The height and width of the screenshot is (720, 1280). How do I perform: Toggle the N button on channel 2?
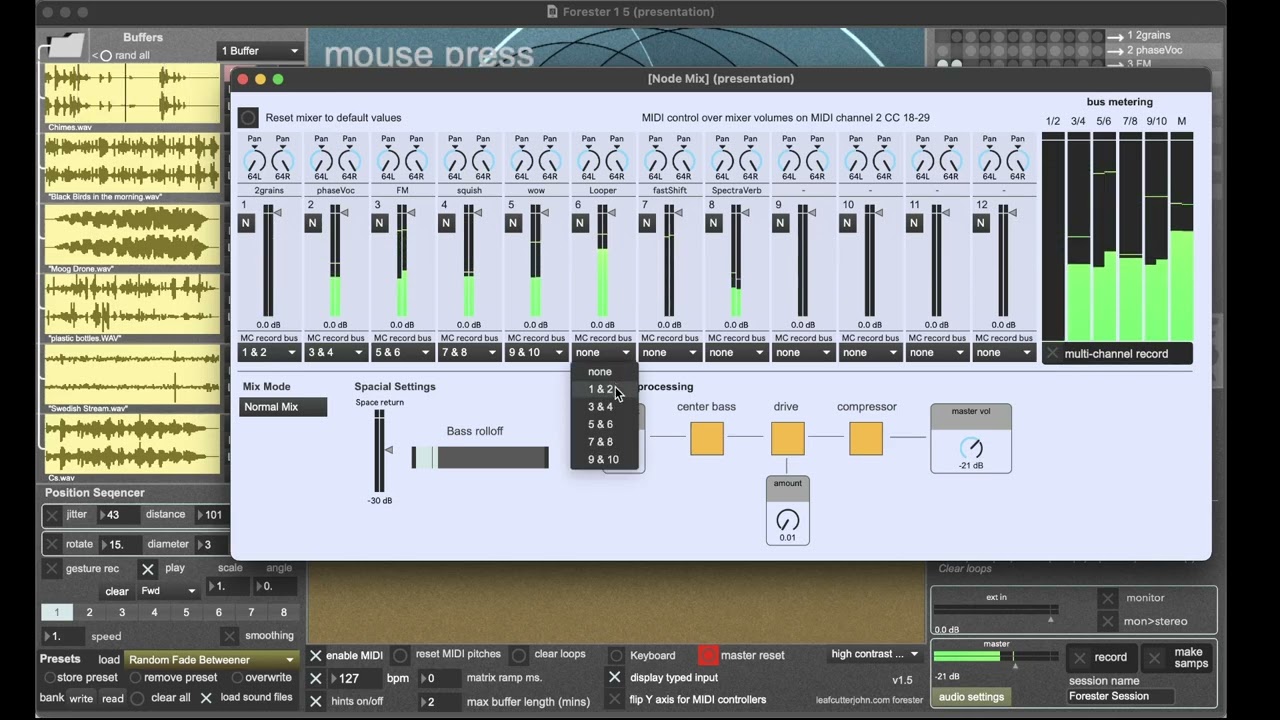pyautogui.click(x=313, y=223)
